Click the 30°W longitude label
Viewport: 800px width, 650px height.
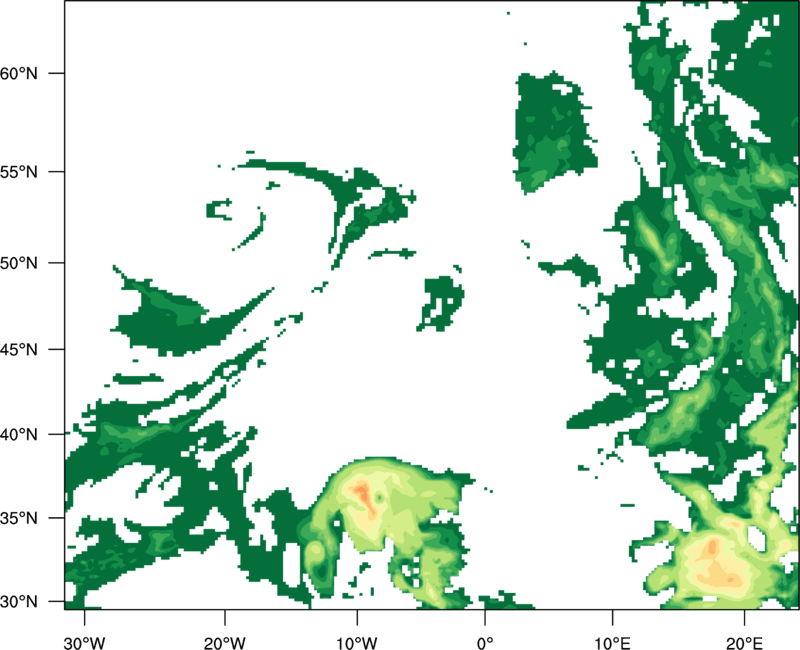tap(85, 643)
